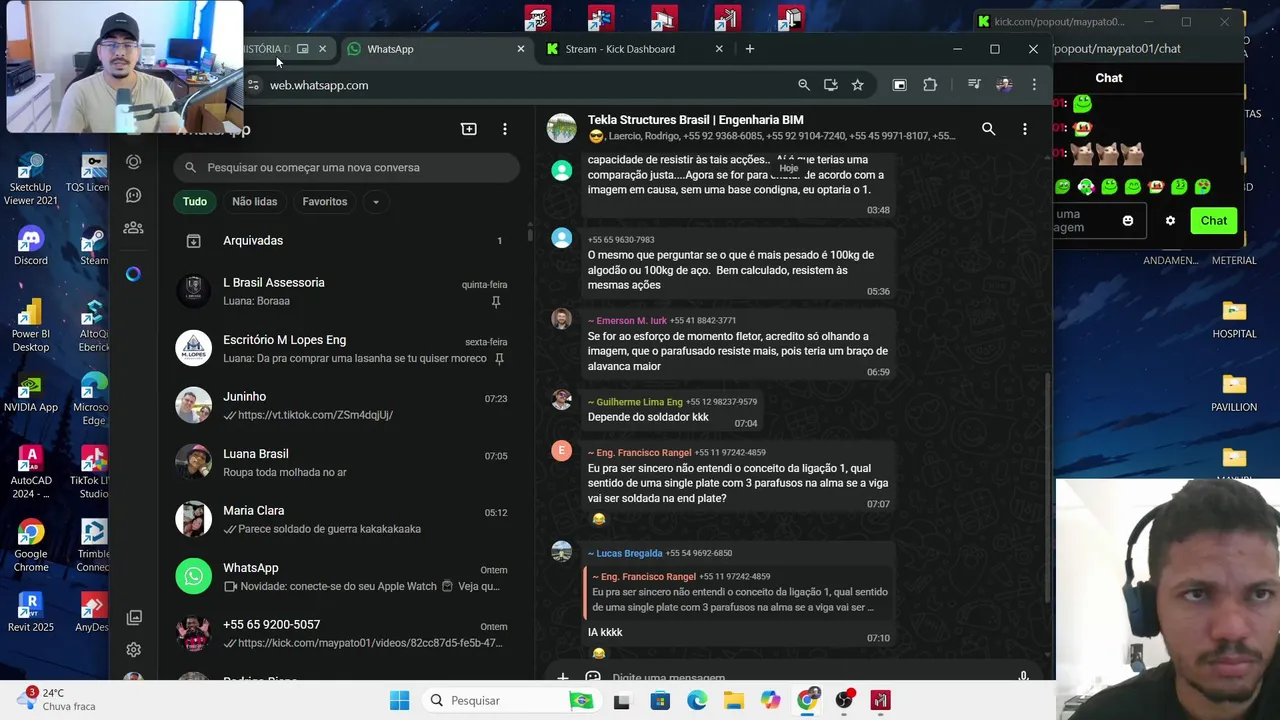Bookmark this page with the star icon
The width and height of the screenshot is (1280, 720).
pos(857,85)
